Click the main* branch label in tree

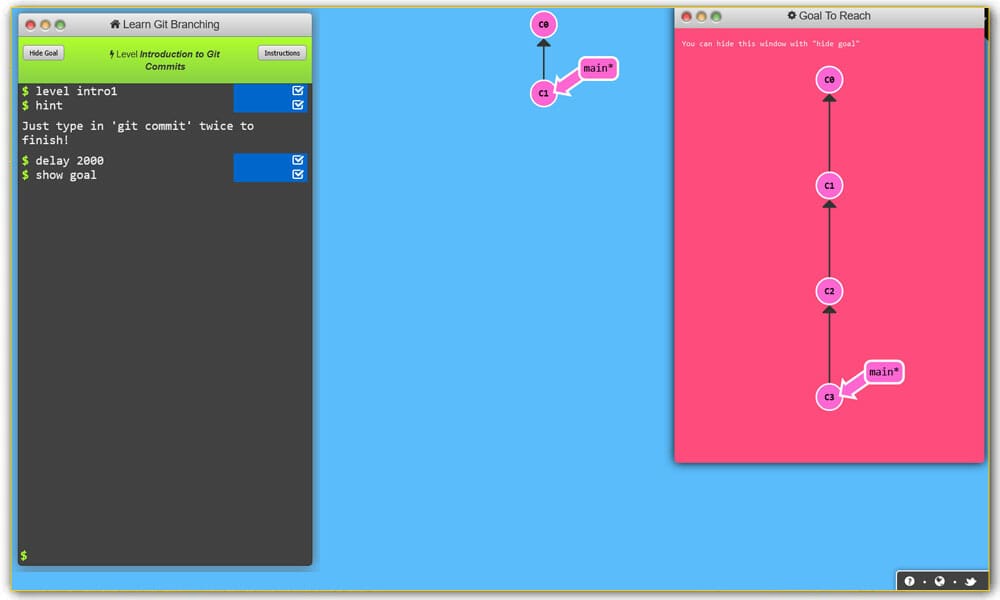tap(600, 69)
